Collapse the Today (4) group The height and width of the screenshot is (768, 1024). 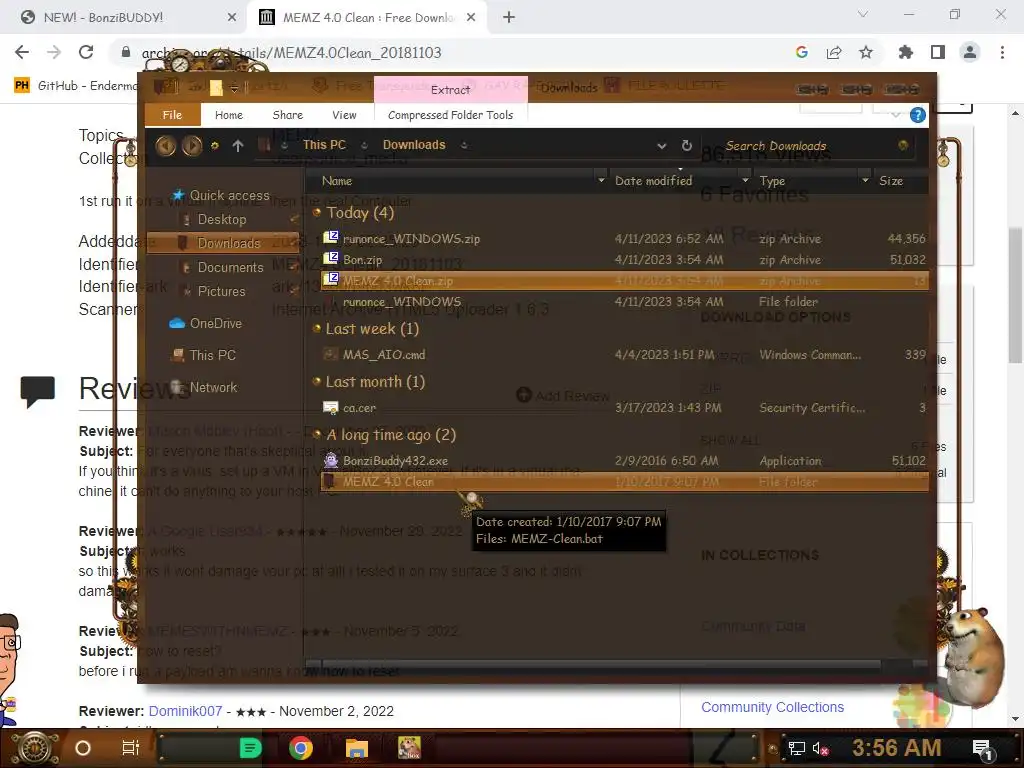317,212
